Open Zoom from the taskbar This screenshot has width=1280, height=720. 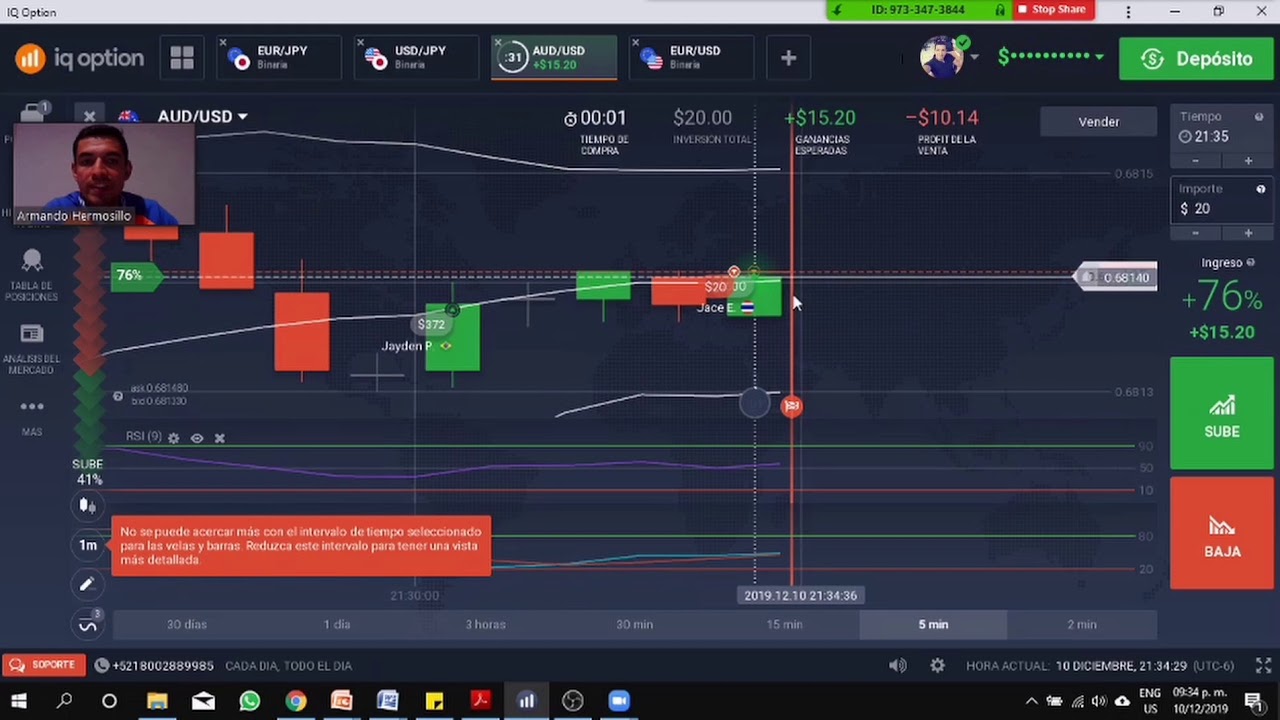tap(618, 701)
